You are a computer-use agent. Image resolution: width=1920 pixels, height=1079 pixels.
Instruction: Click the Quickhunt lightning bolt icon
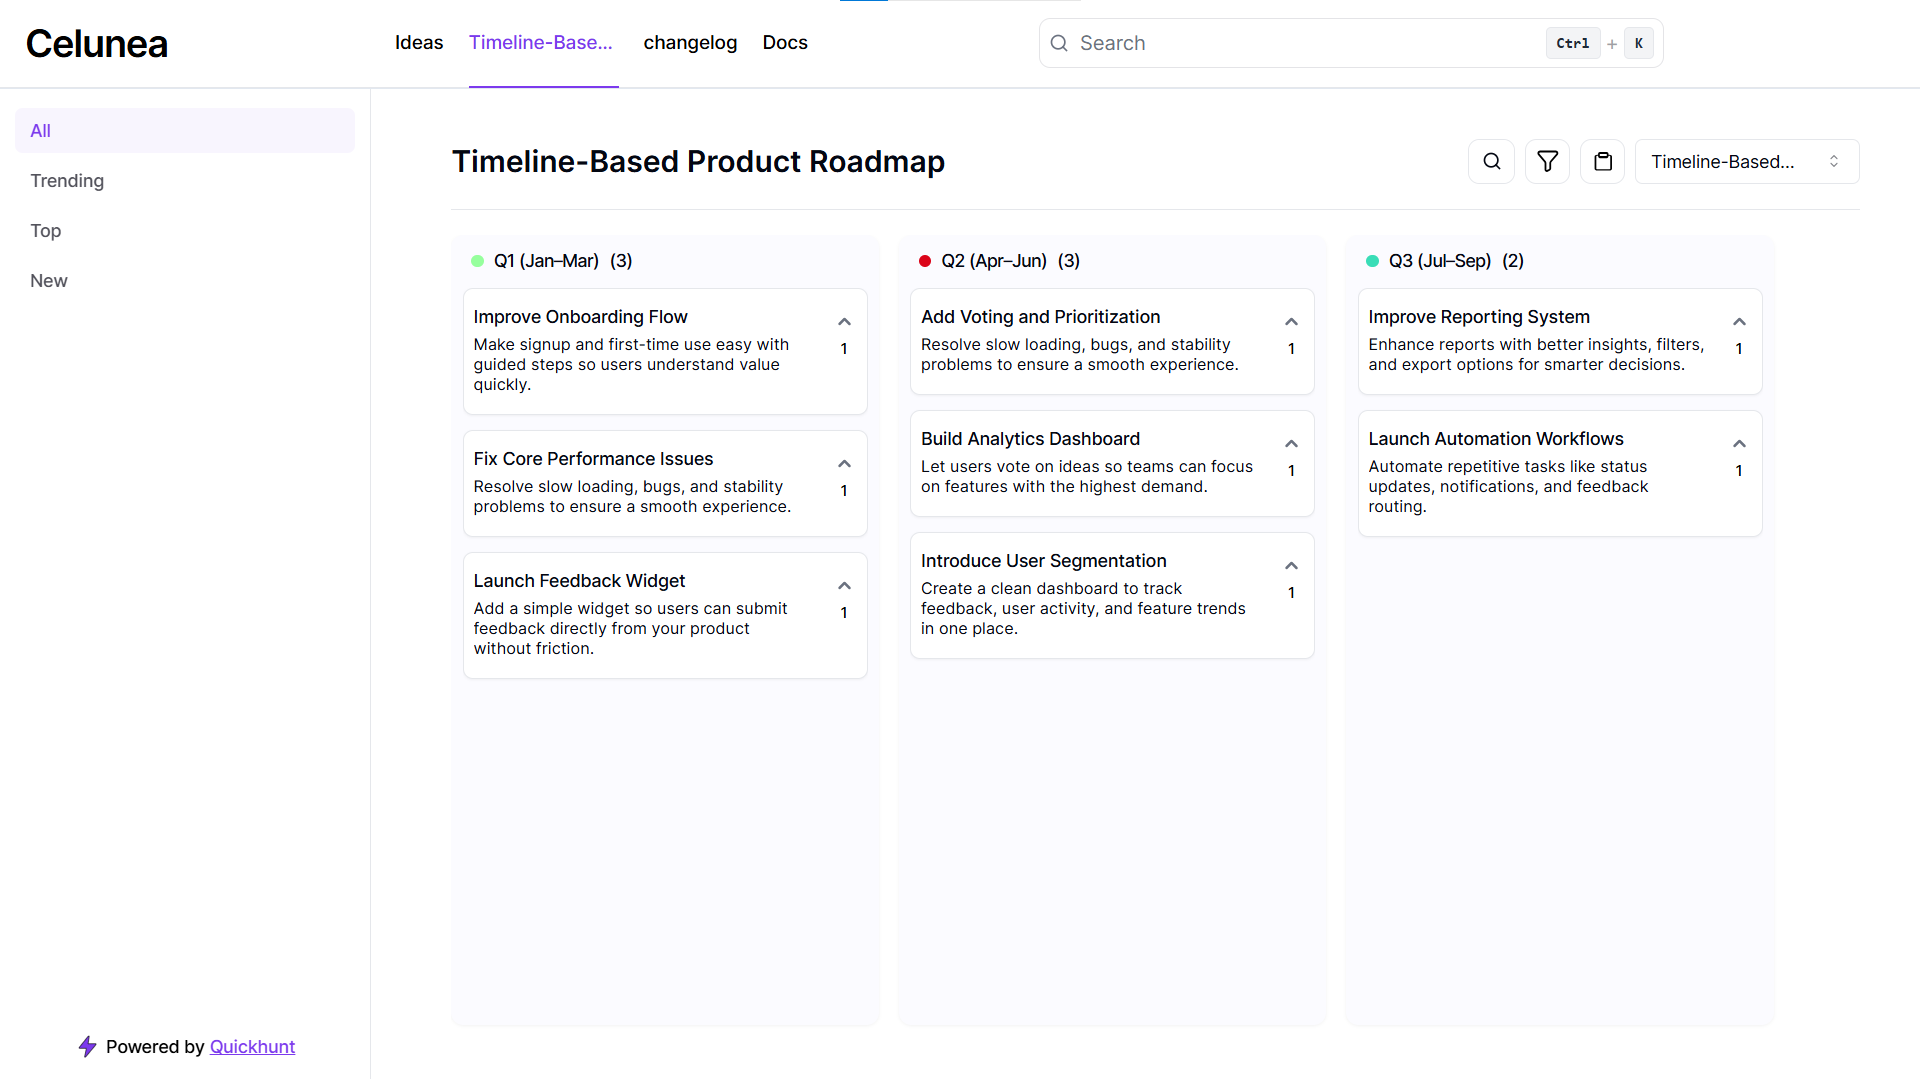(x=88, y=1046)
